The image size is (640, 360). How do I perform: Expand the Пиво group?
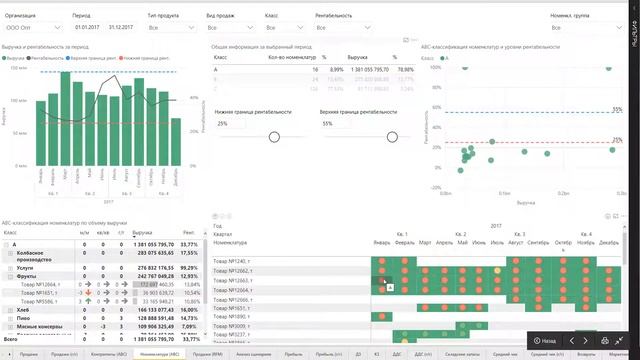(11, 318)
